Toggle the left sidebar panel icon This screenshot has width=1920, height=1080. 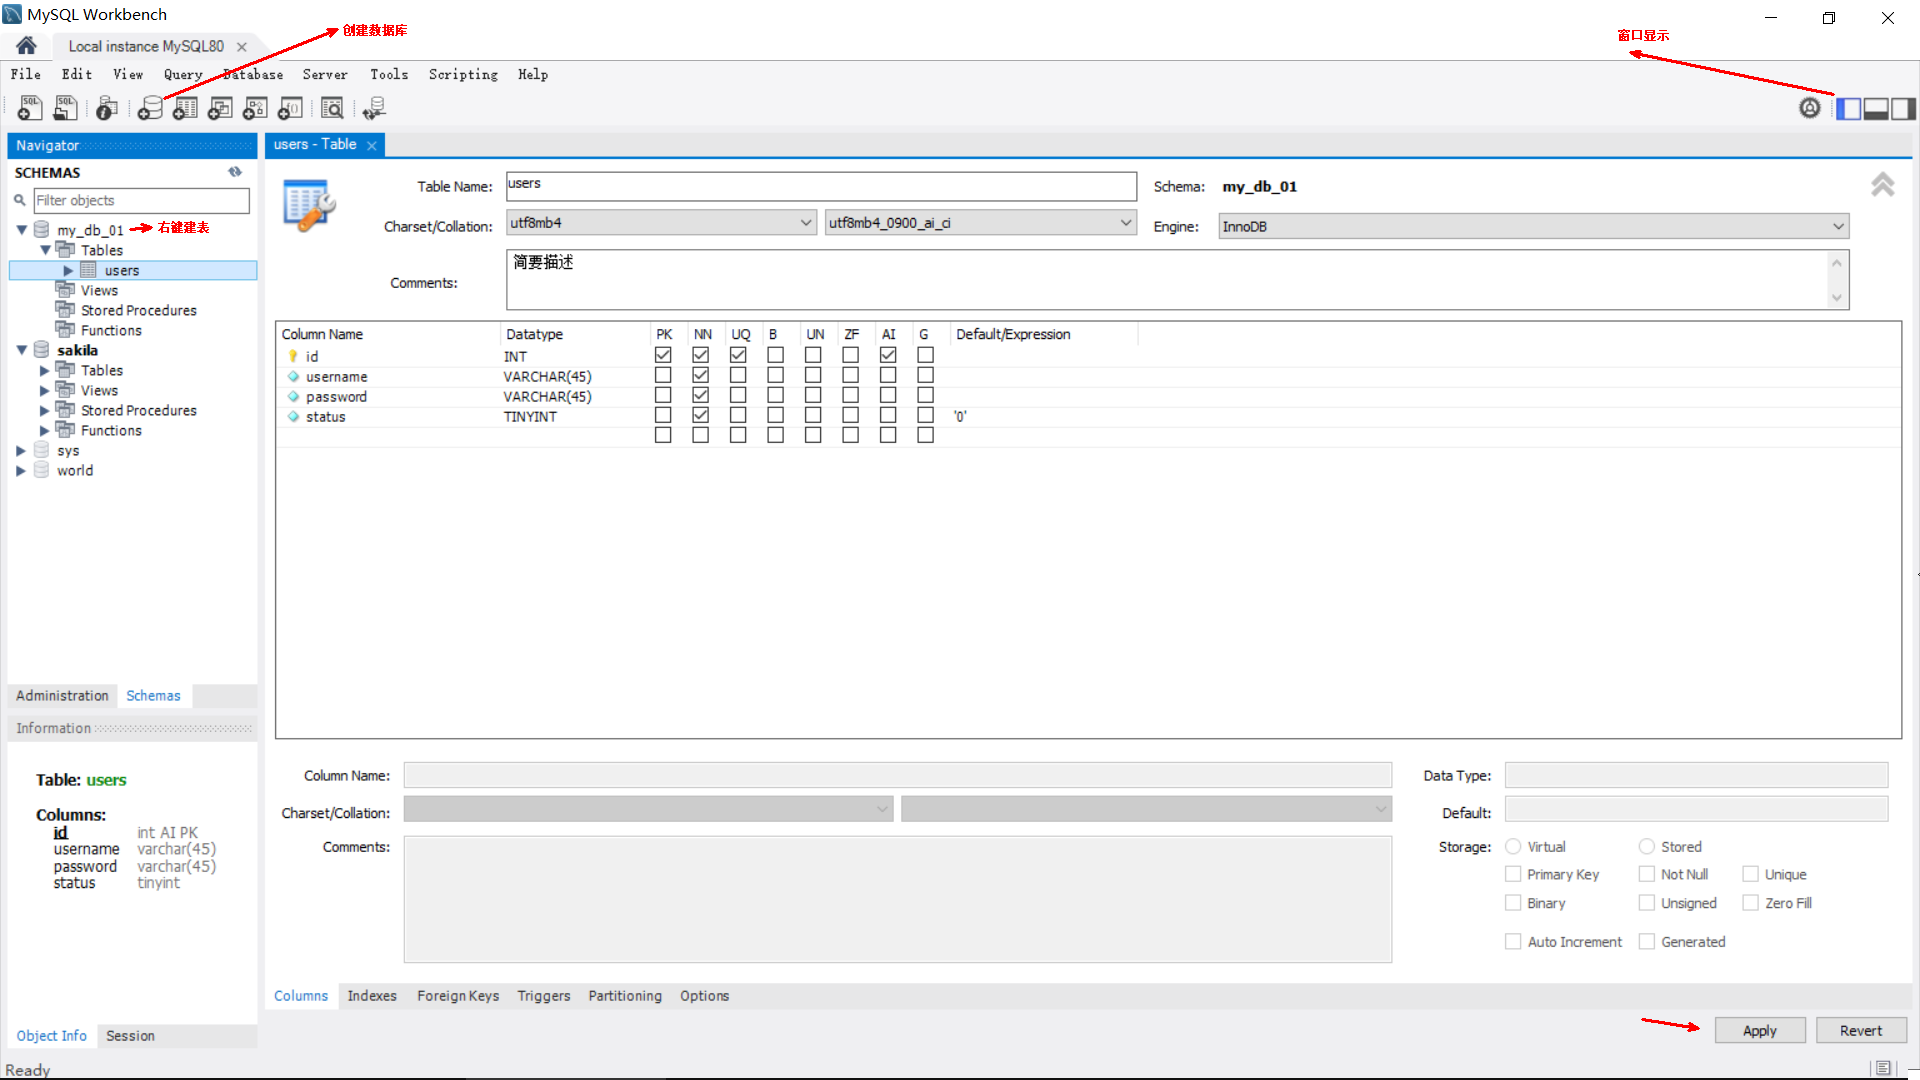[x=1849, y=109]
